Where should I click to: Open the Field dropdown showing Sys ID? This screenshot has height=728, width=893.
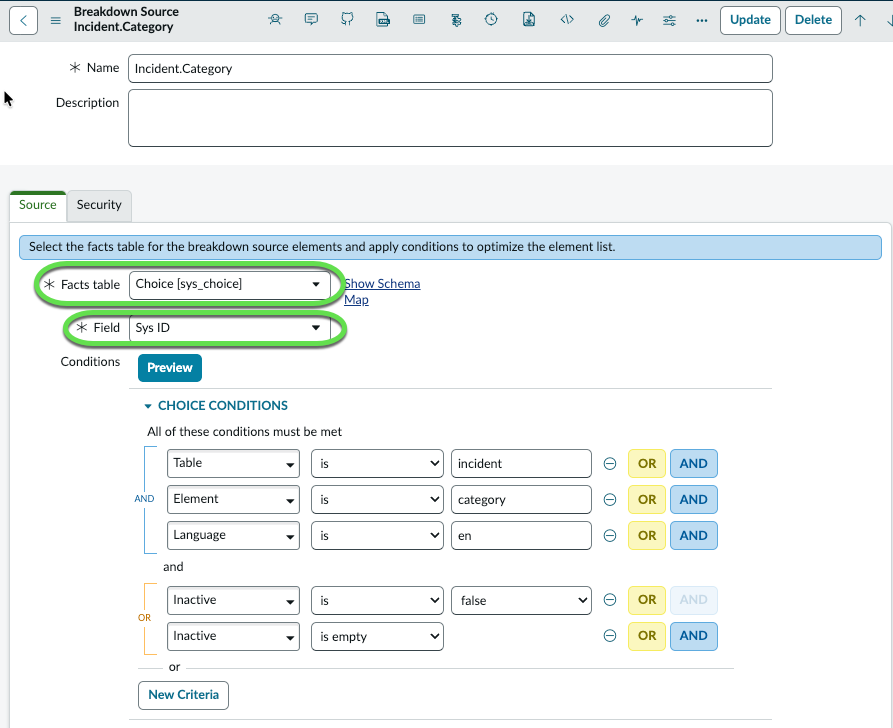(x=230, y=328)
